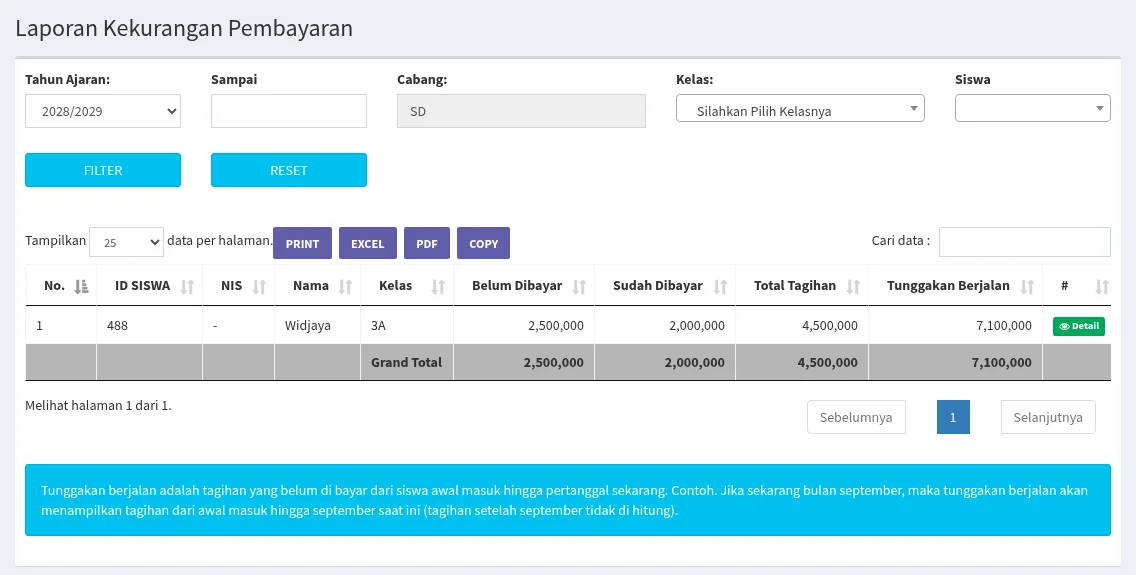
Task: Open the Siswa dropdown
Action: (x=1032, y=108)
